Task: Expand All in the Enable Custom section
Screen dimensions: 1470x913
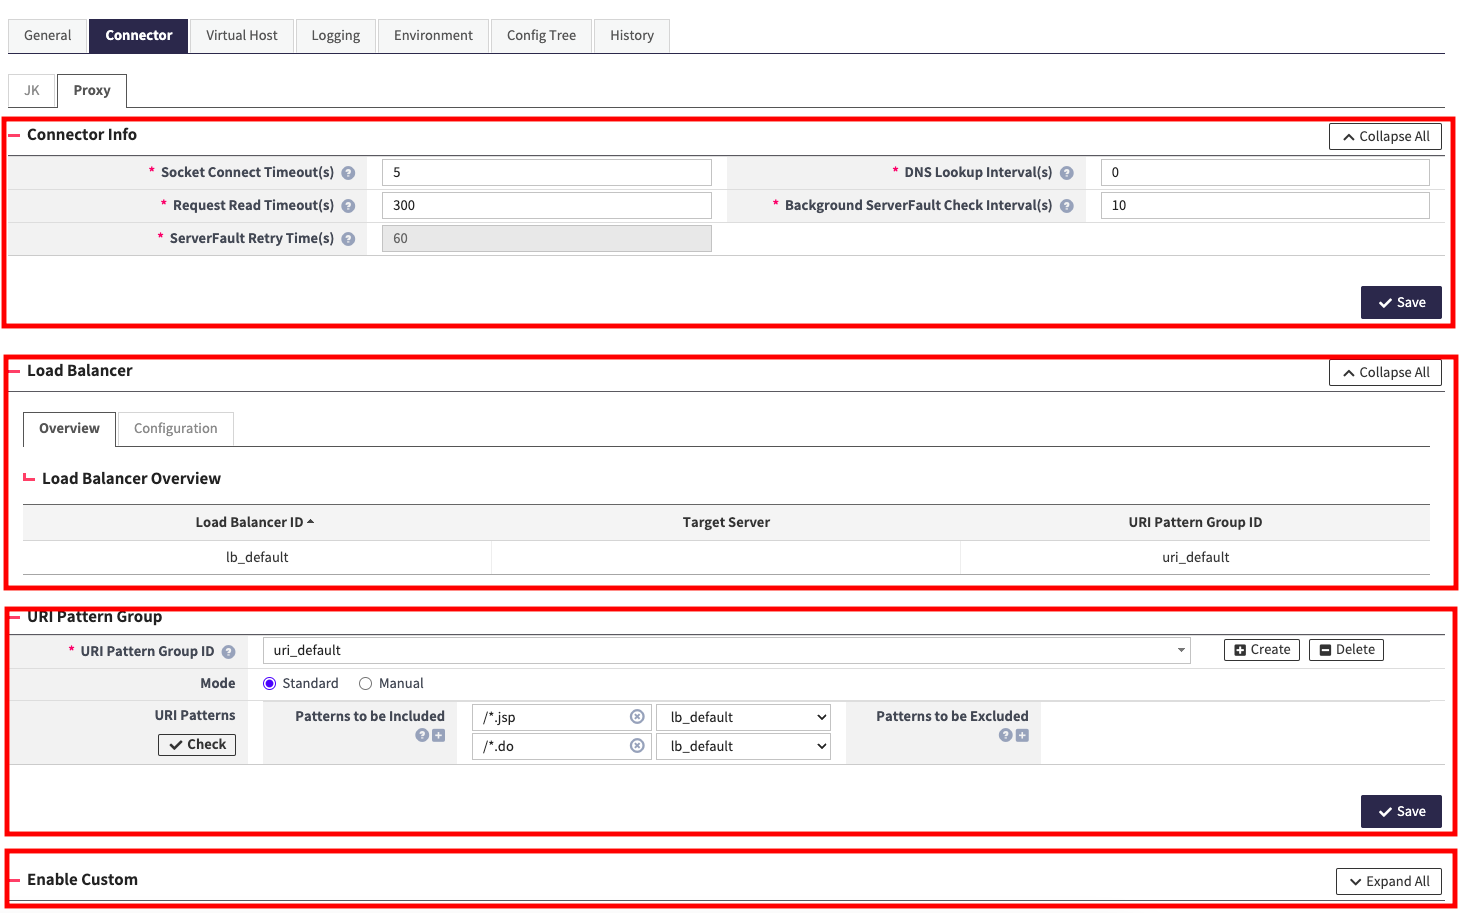Action: (1389, 881)
